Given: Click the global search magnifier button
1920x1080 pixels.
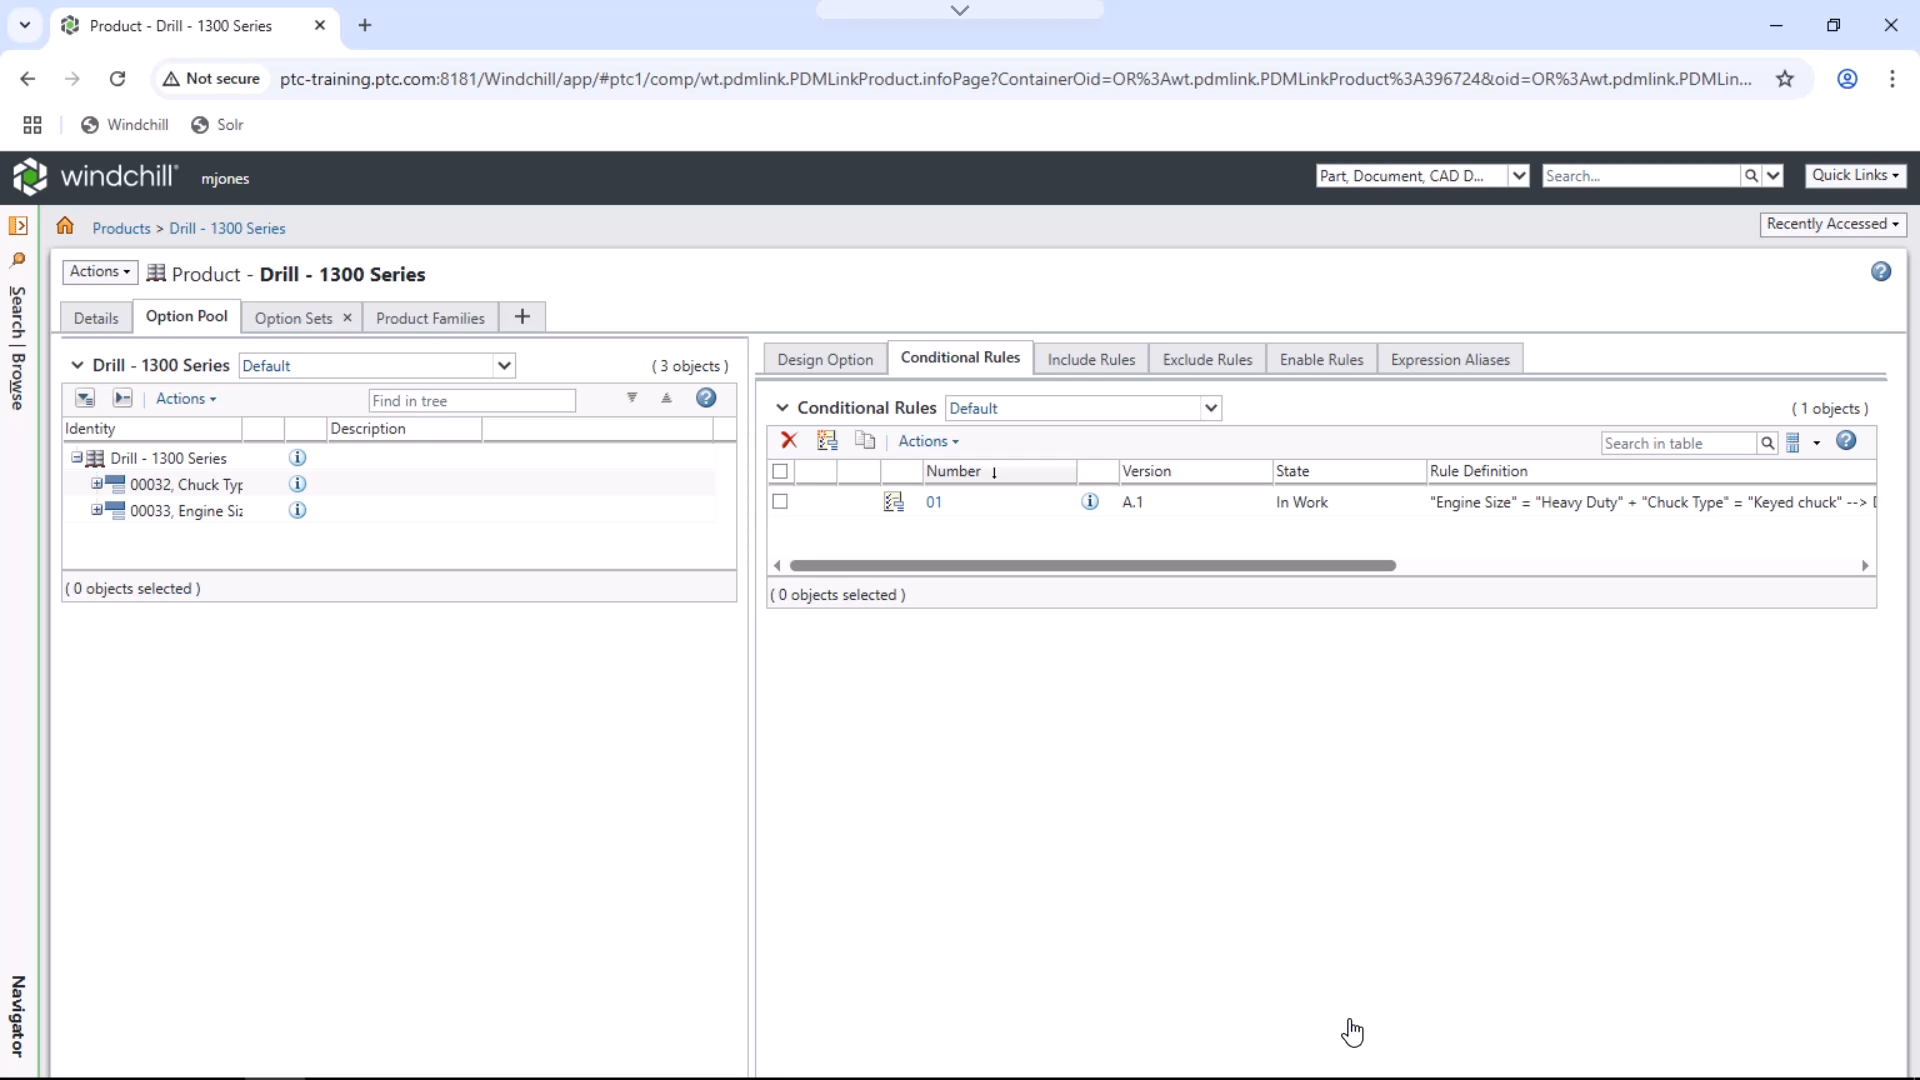Looking at the screenshot, I should [x=1751, y=176].
